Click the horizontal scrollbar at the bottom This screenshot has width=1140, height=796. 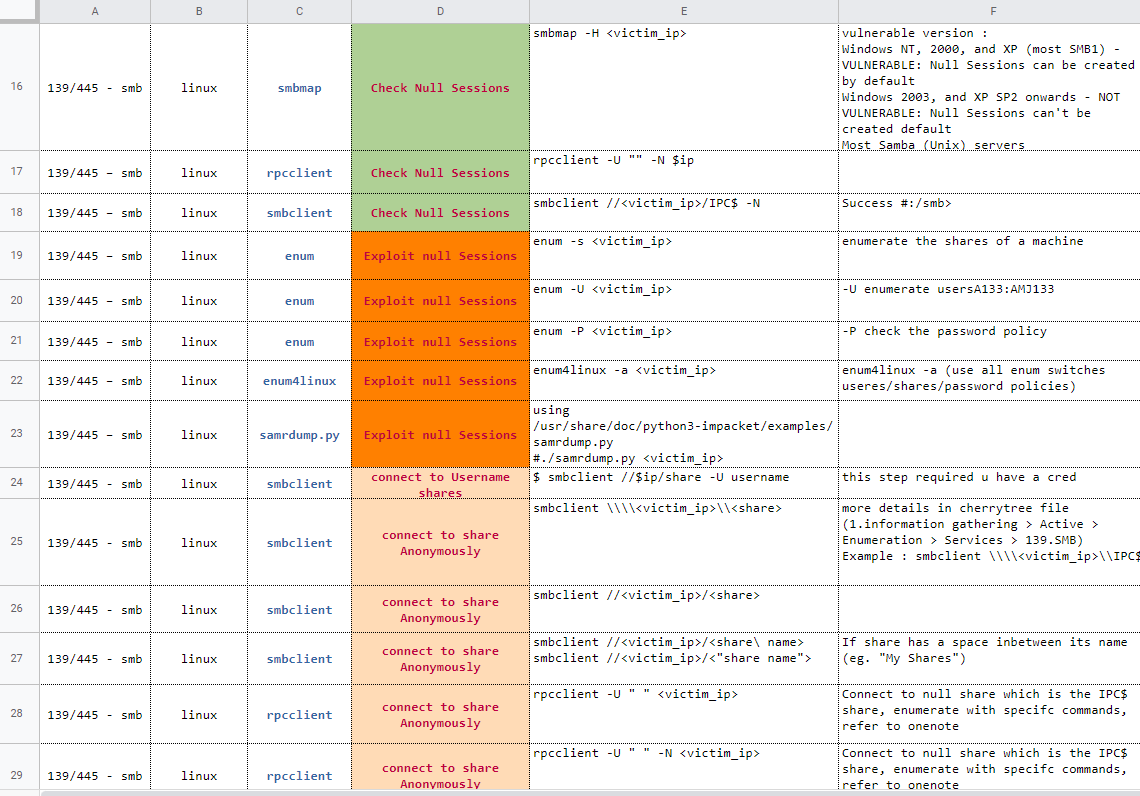coord(570,791)
